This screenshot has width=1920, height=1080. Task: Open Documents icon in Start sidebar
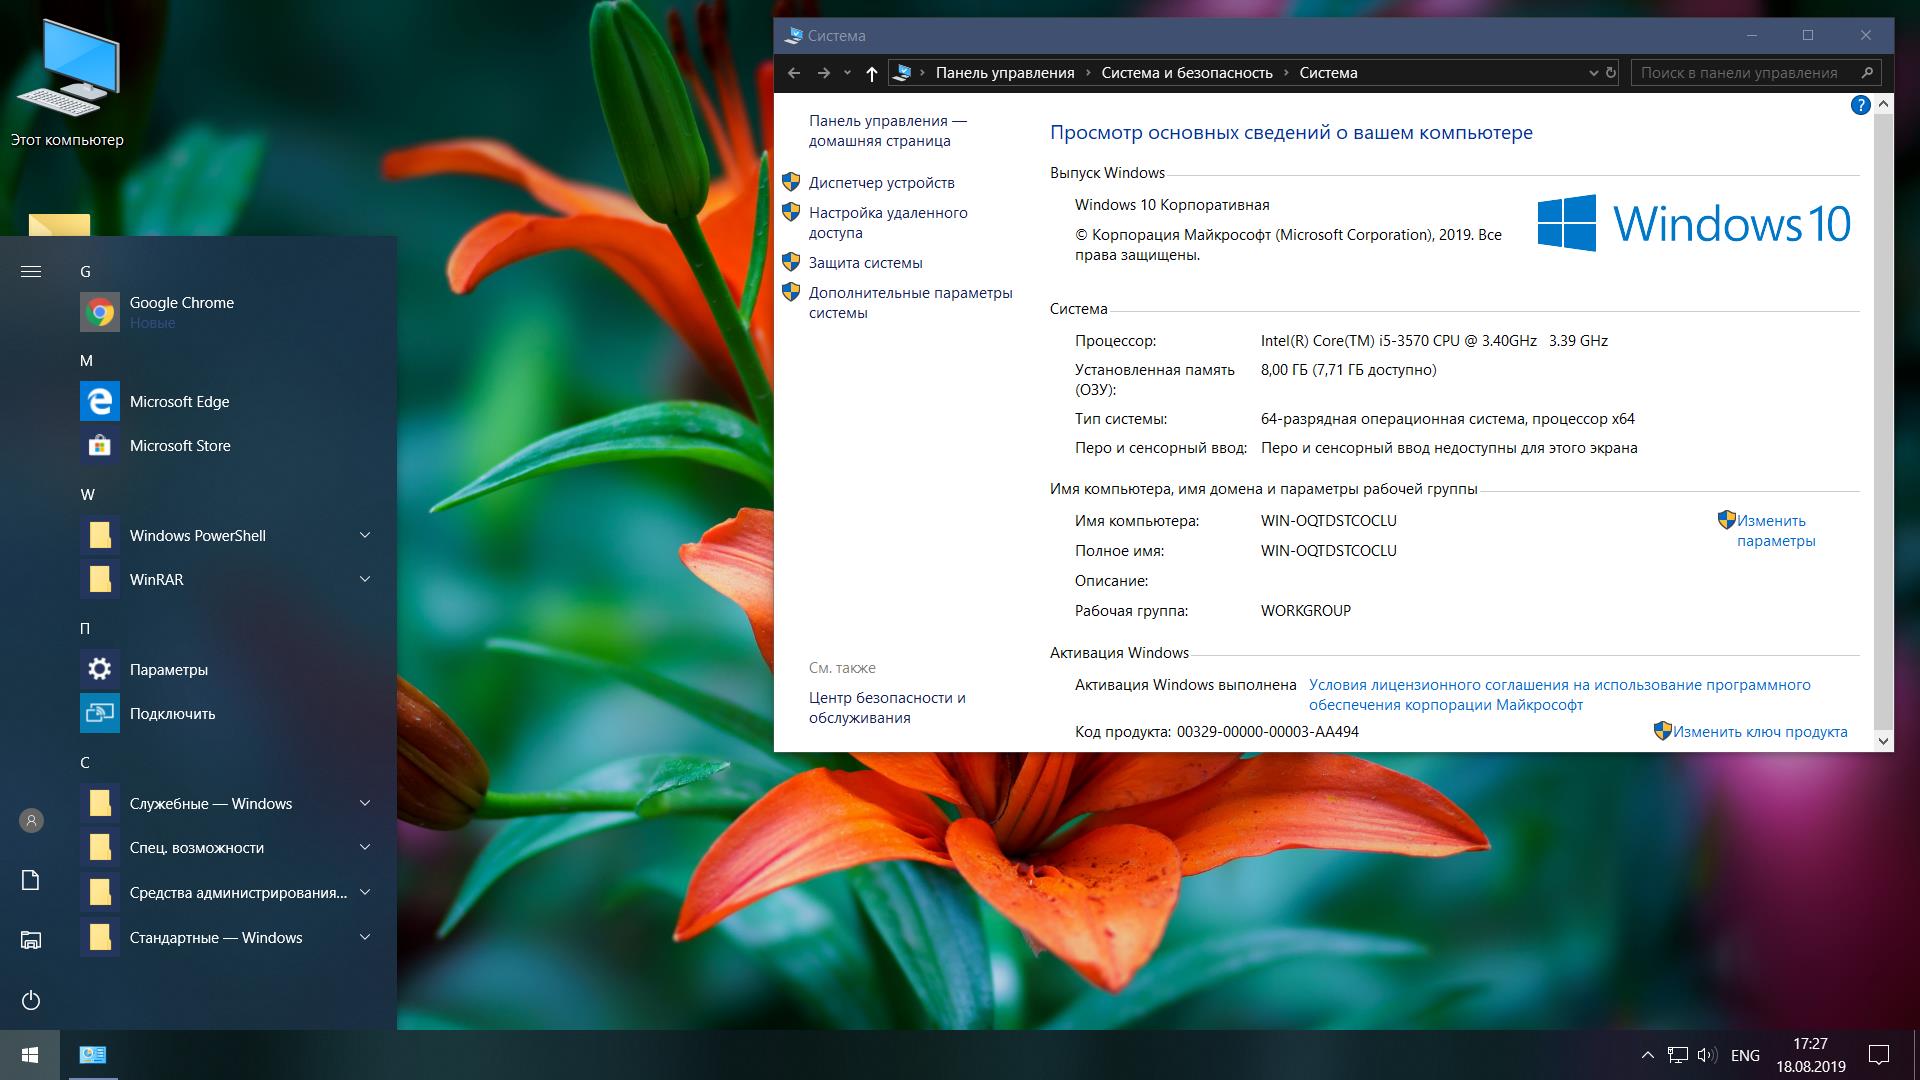[x=31, y=880]
